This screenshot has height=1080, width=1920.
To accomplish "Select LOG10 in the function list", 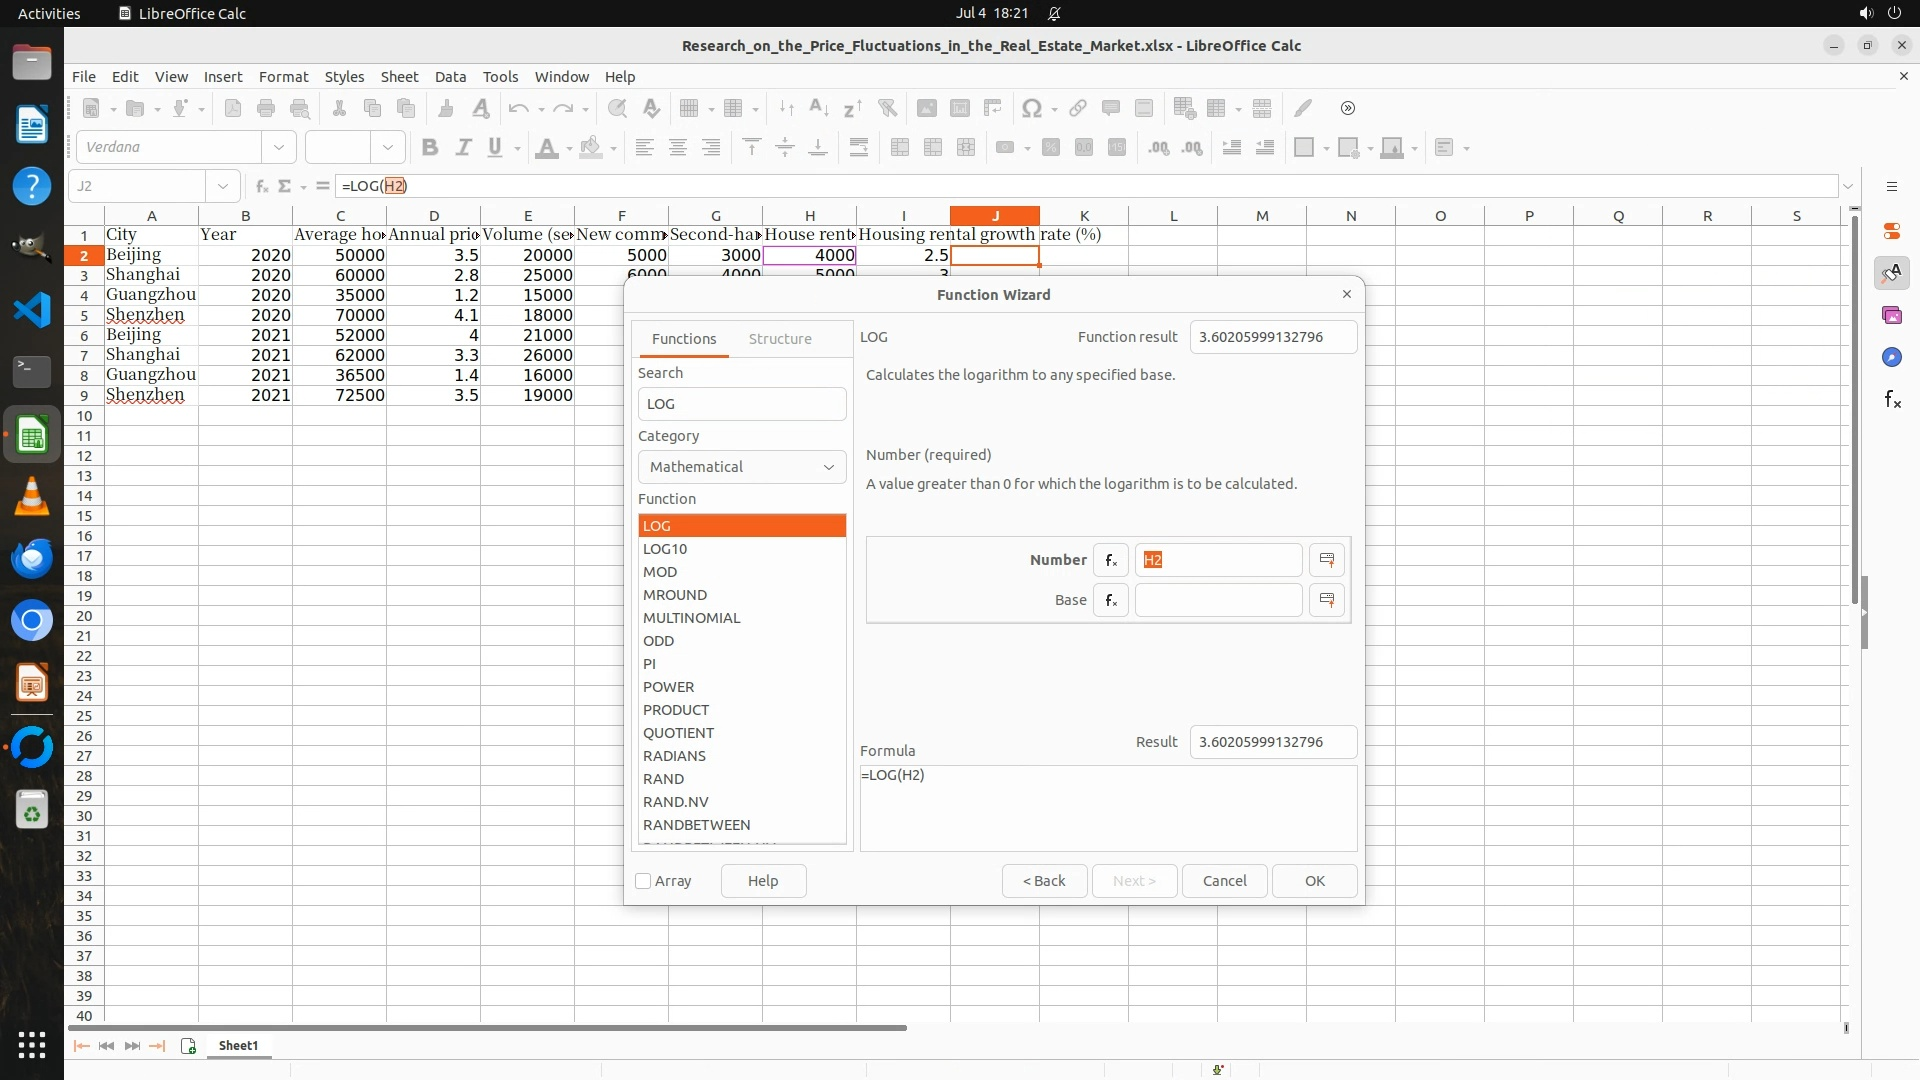I will pyautogui.click(x=665, y=549).
